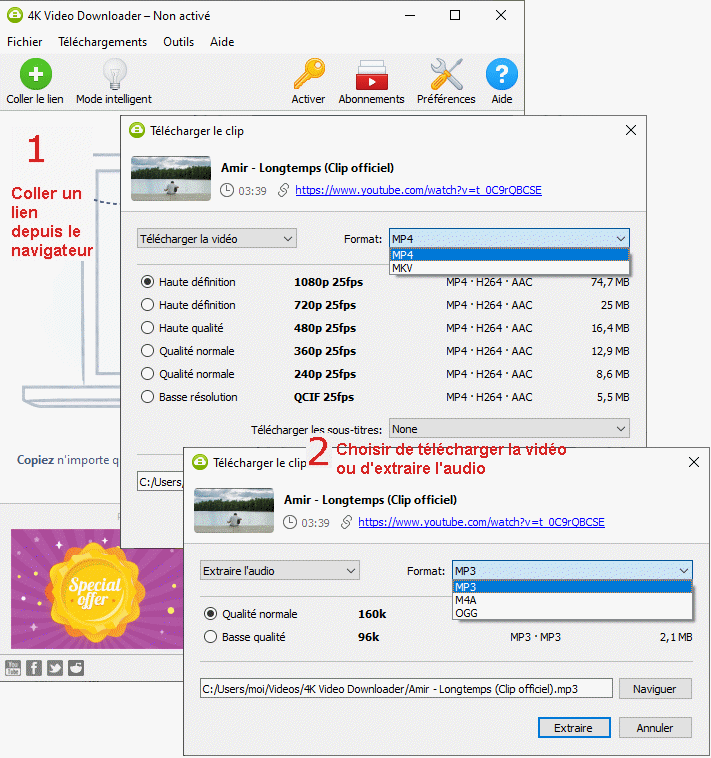Screen dimensions: 711x758
Task: Select Qualité normale 160k audio option
Action: [210, 614]
